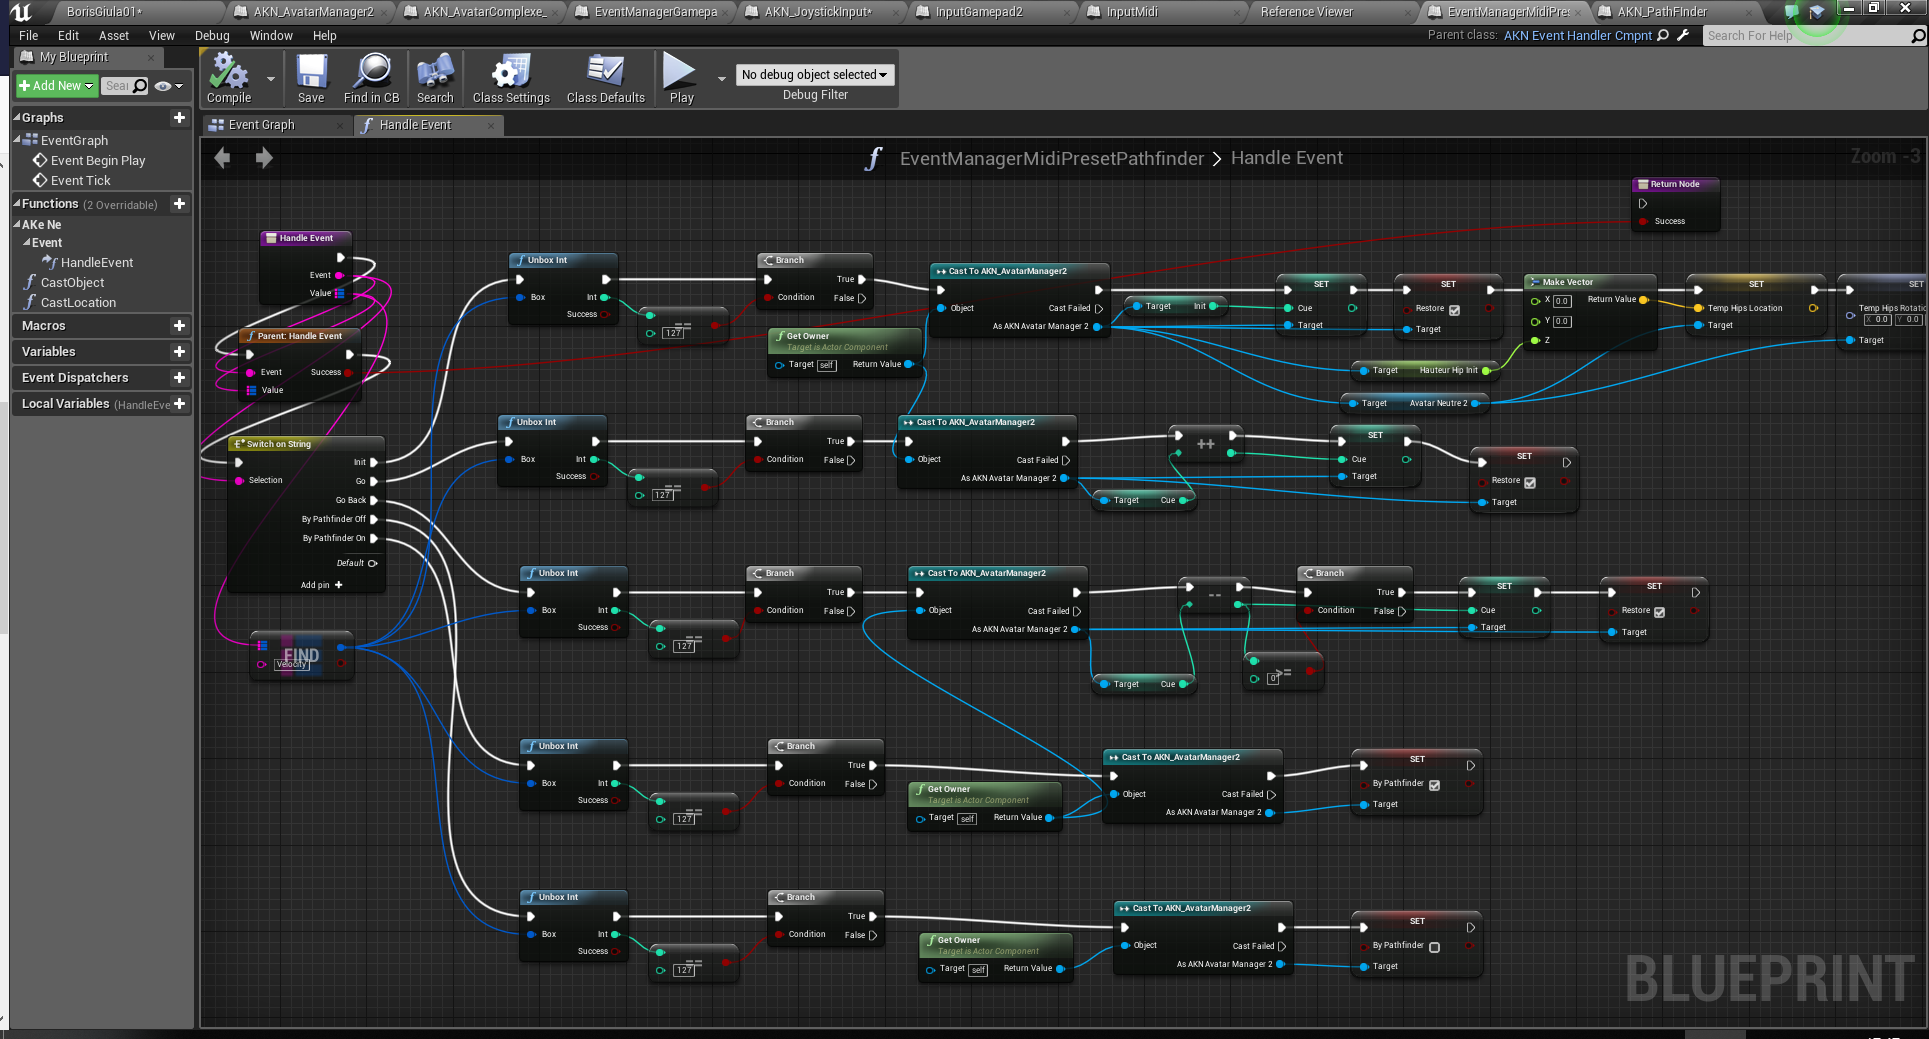The width and height of the screenshot is (1929, 1039).
Task: Switch to Reference Viewer tab
Action: (1306, 12)
